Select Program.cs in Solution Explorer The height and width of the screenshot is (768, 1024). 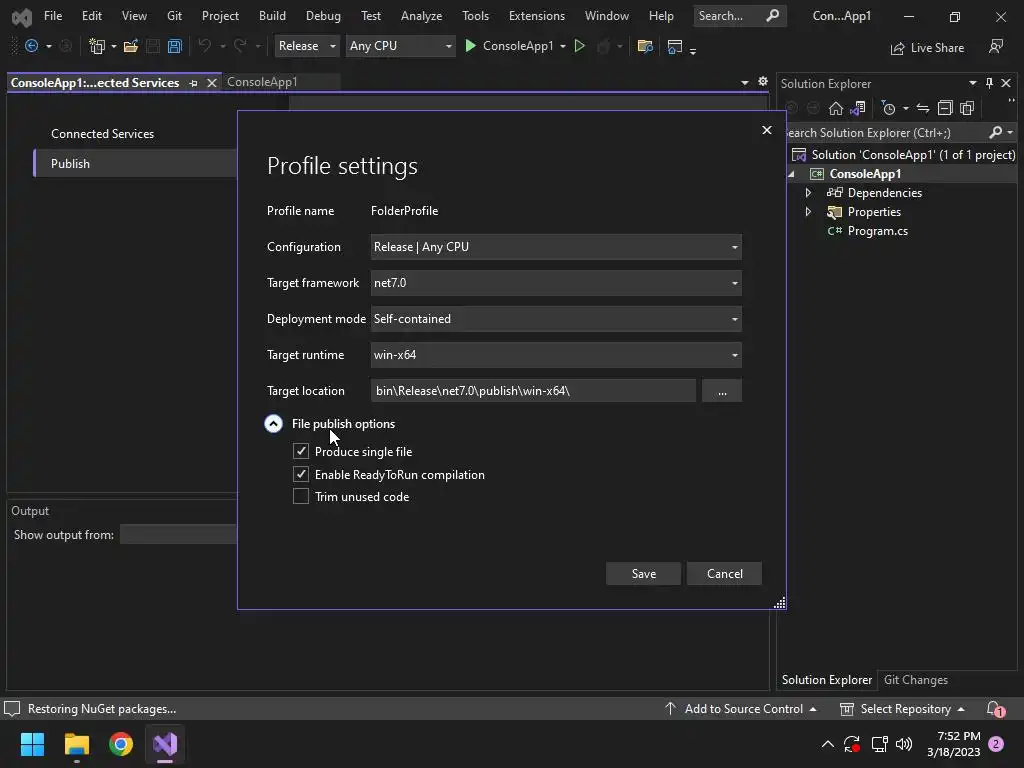[x=877, y=231]
